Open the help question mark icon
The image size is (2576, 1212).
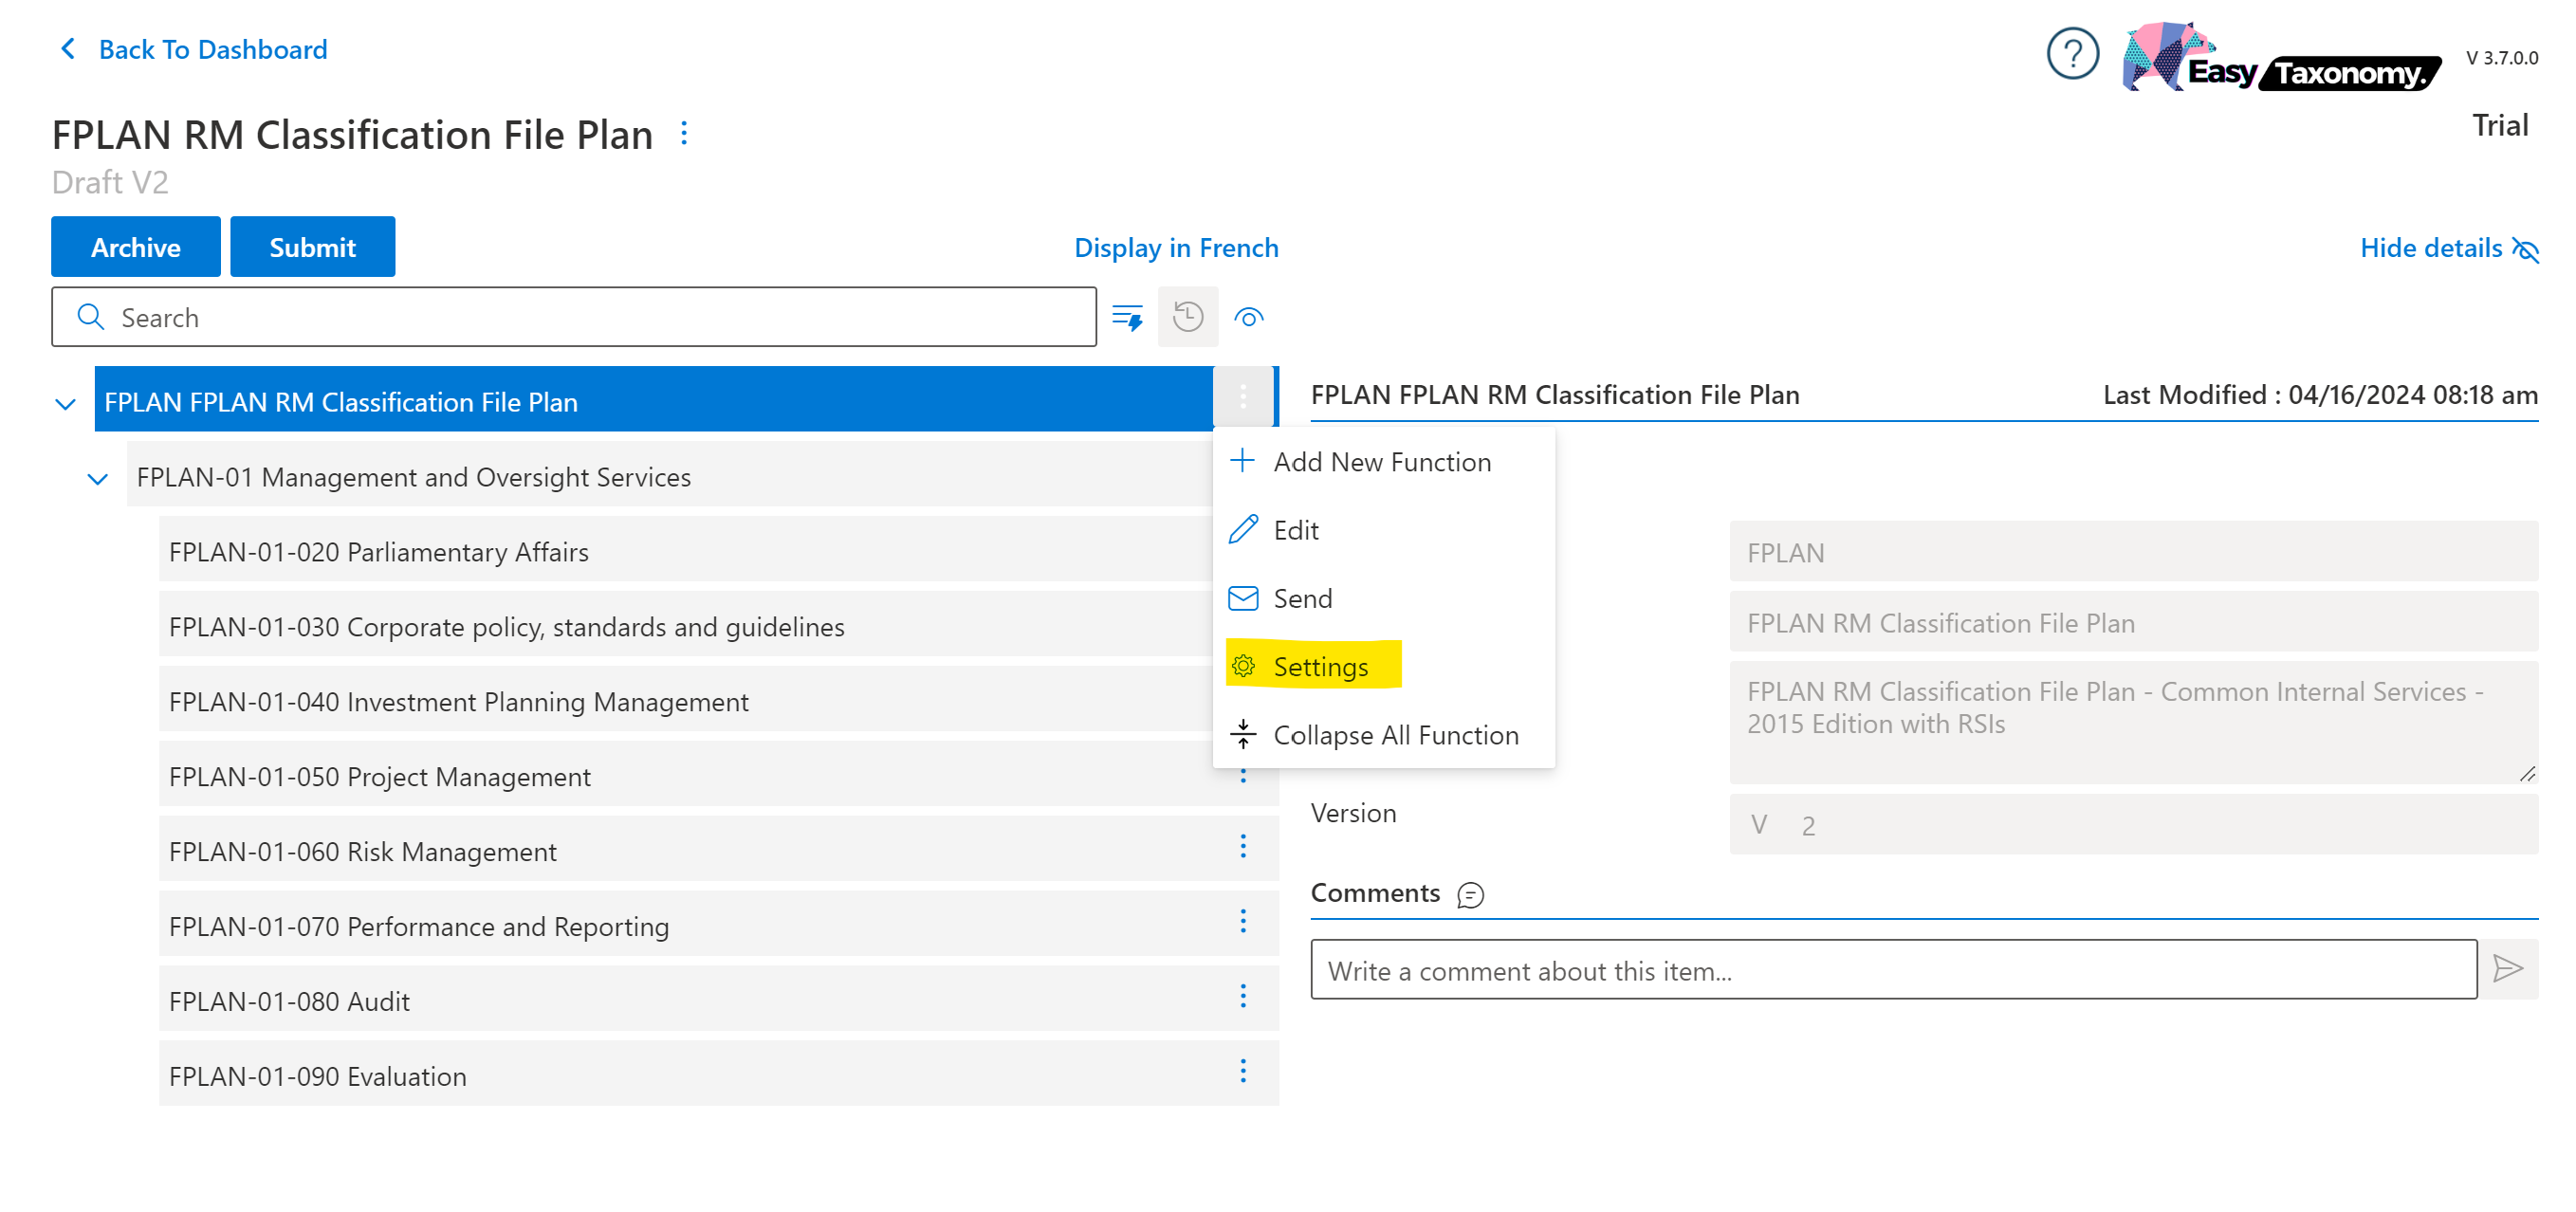[2071, 54]
